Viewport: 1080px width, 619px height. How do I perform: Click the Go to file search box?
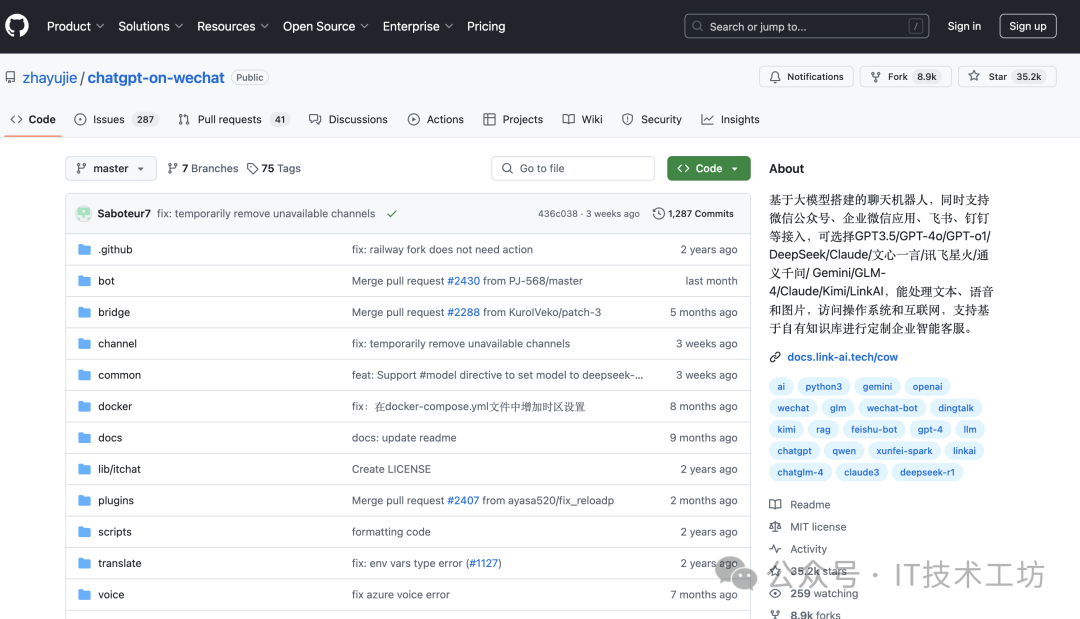coord(572,169)
